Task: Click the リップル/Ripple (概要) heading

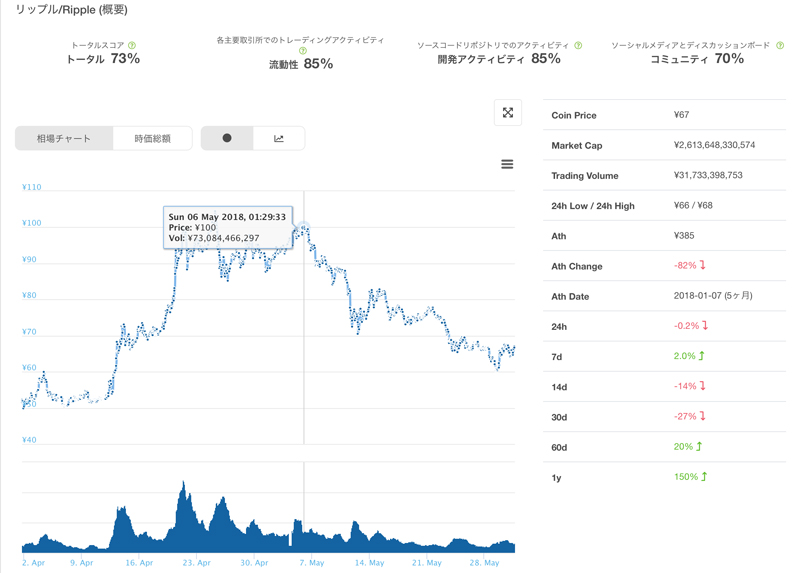Action: click(x=71, y=10)
